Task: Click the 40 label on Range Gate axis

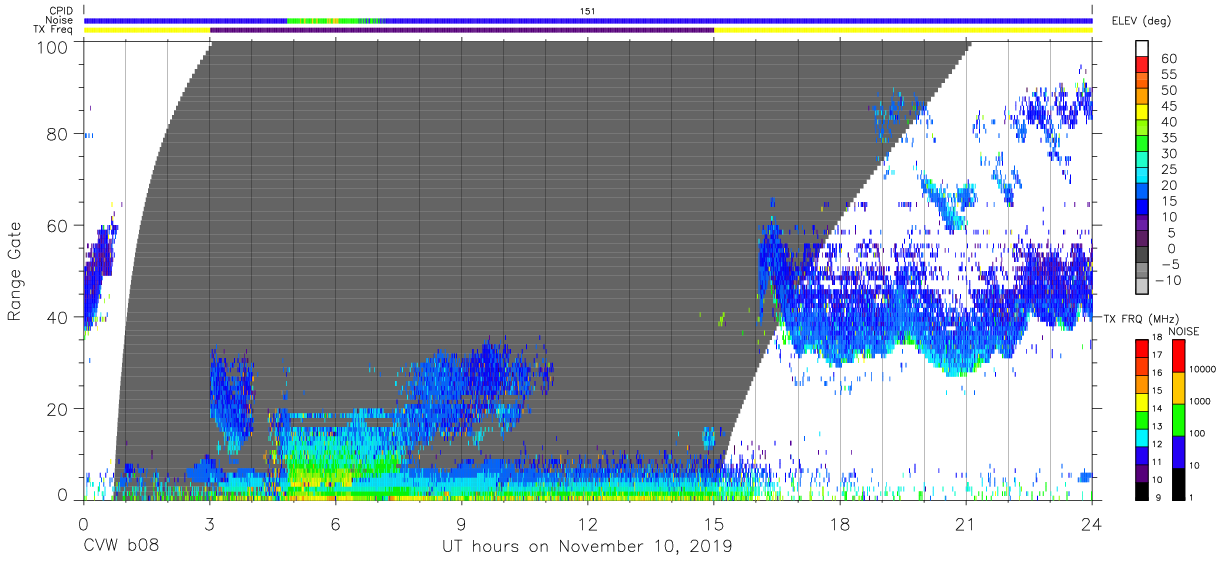Action: [57, 317]
